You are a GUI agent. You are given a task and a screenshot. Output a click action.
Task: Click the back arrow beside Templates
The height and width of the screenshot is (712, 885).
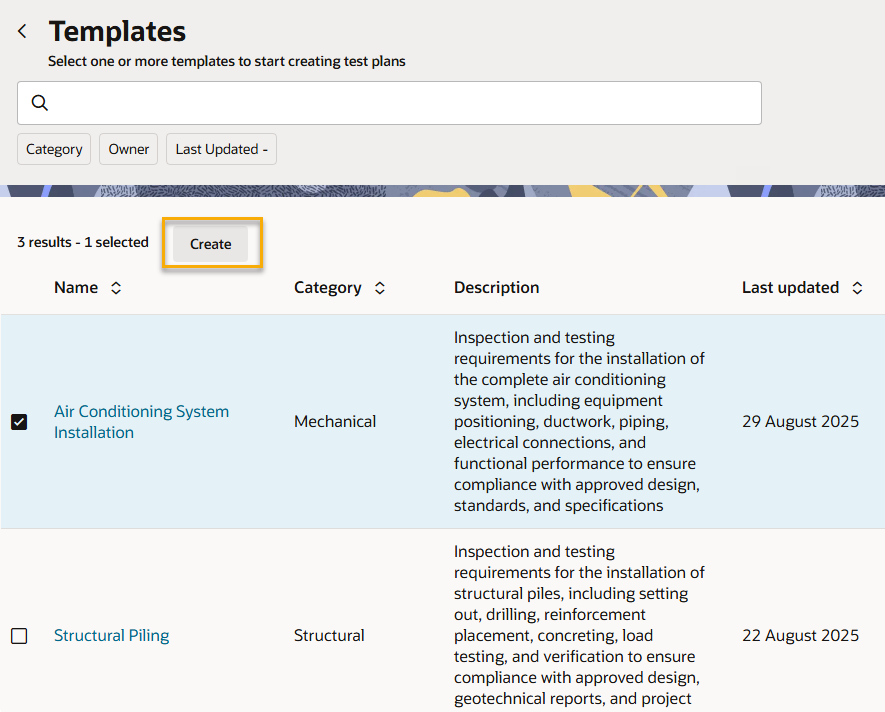coord(22,32)
